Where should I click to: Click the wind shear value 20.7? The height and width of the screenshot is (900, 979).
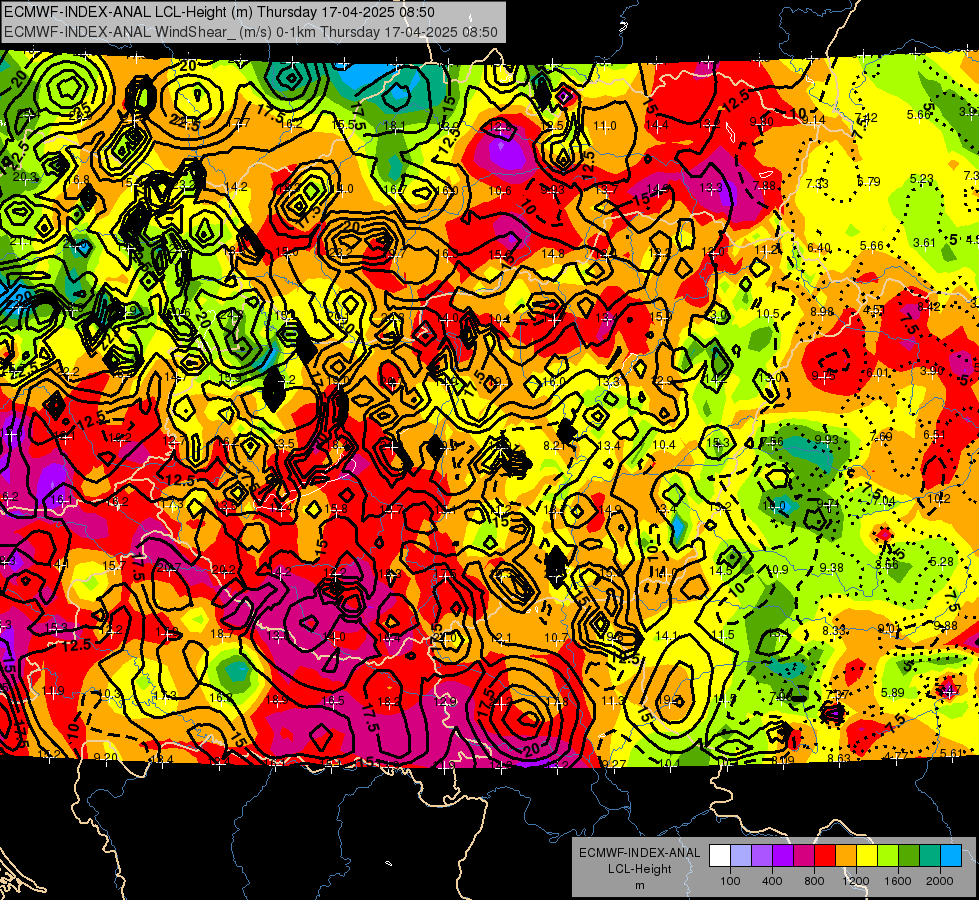169,568
